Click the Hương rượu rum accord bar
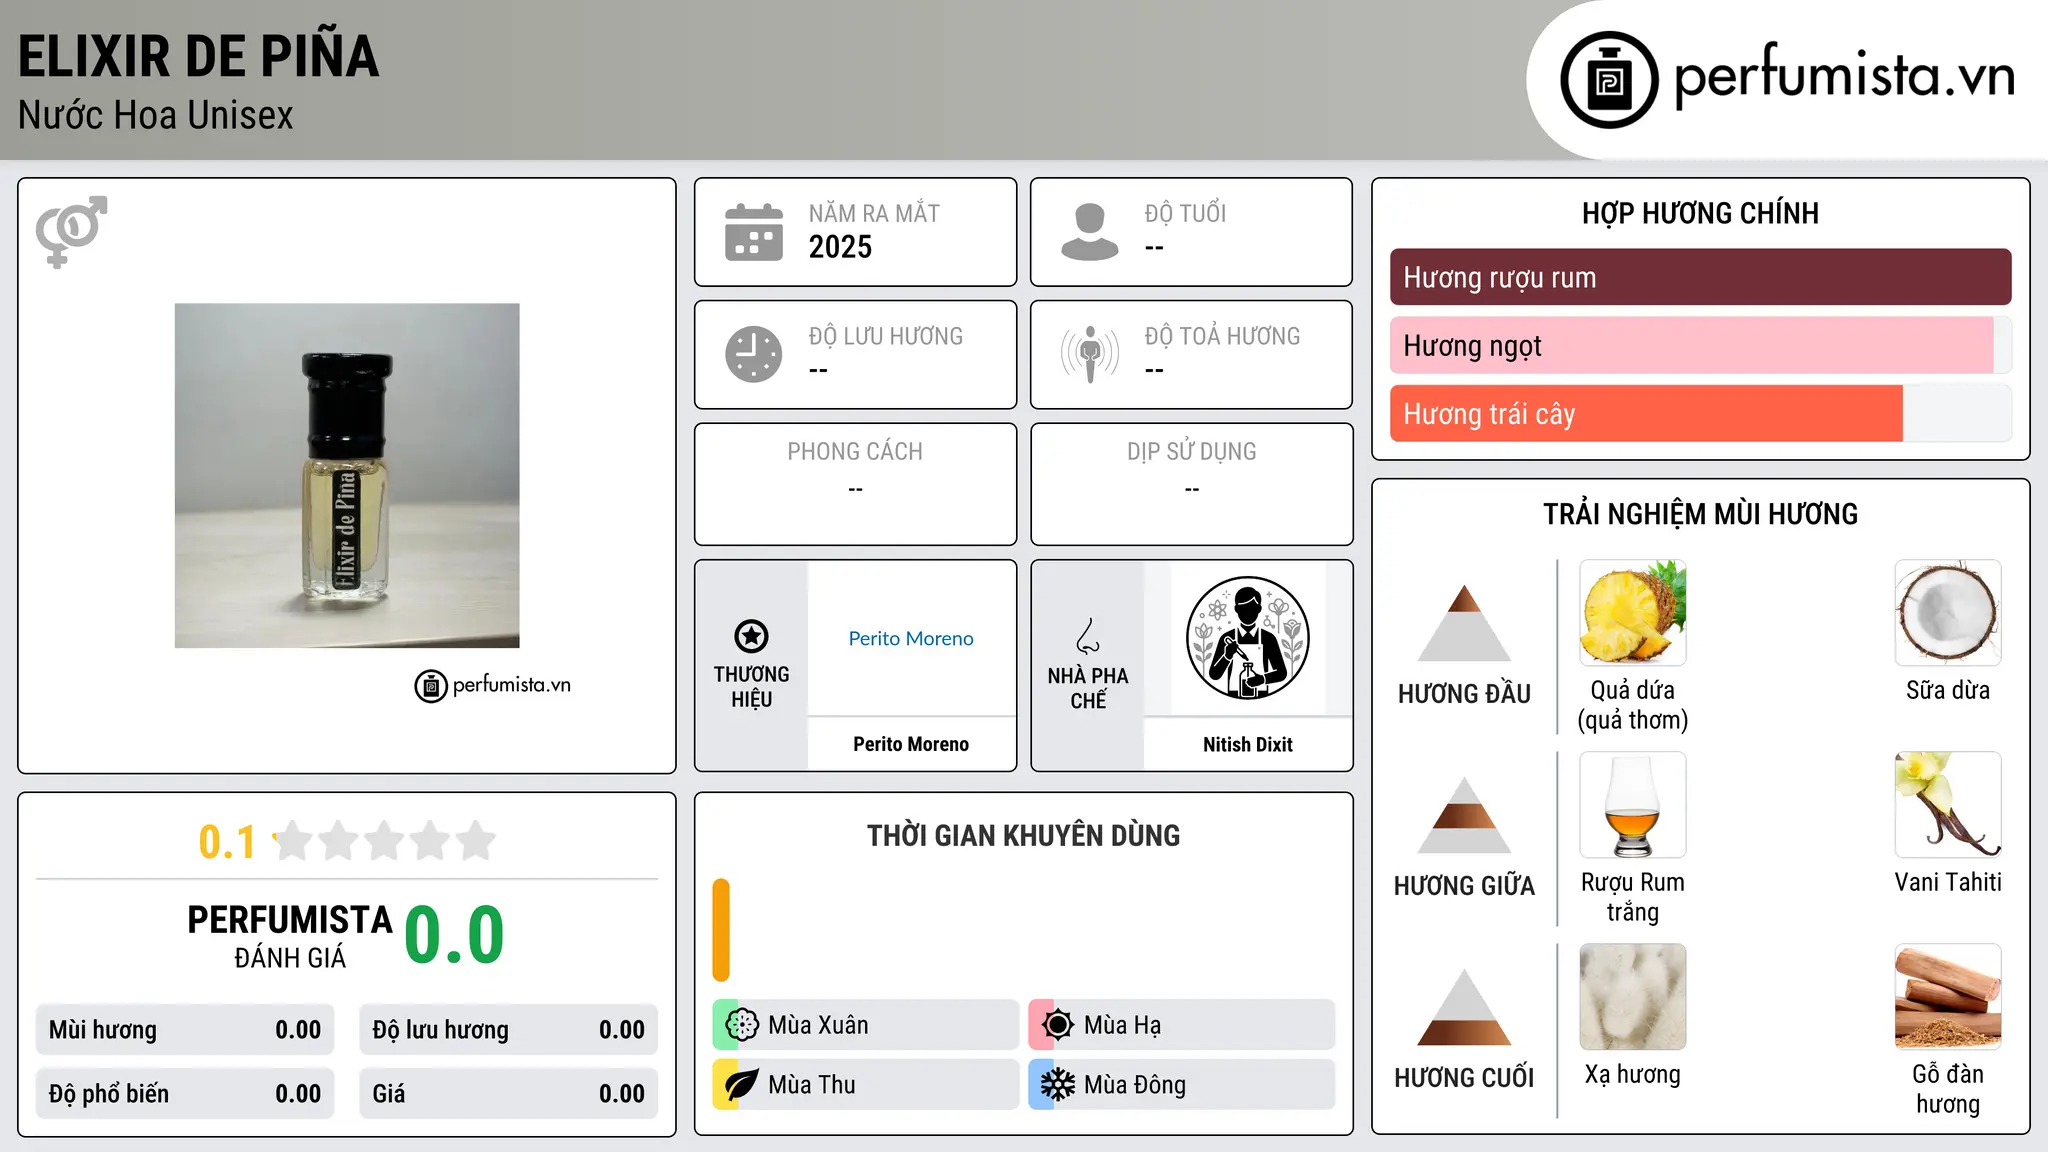 [x=1700, y=277]
